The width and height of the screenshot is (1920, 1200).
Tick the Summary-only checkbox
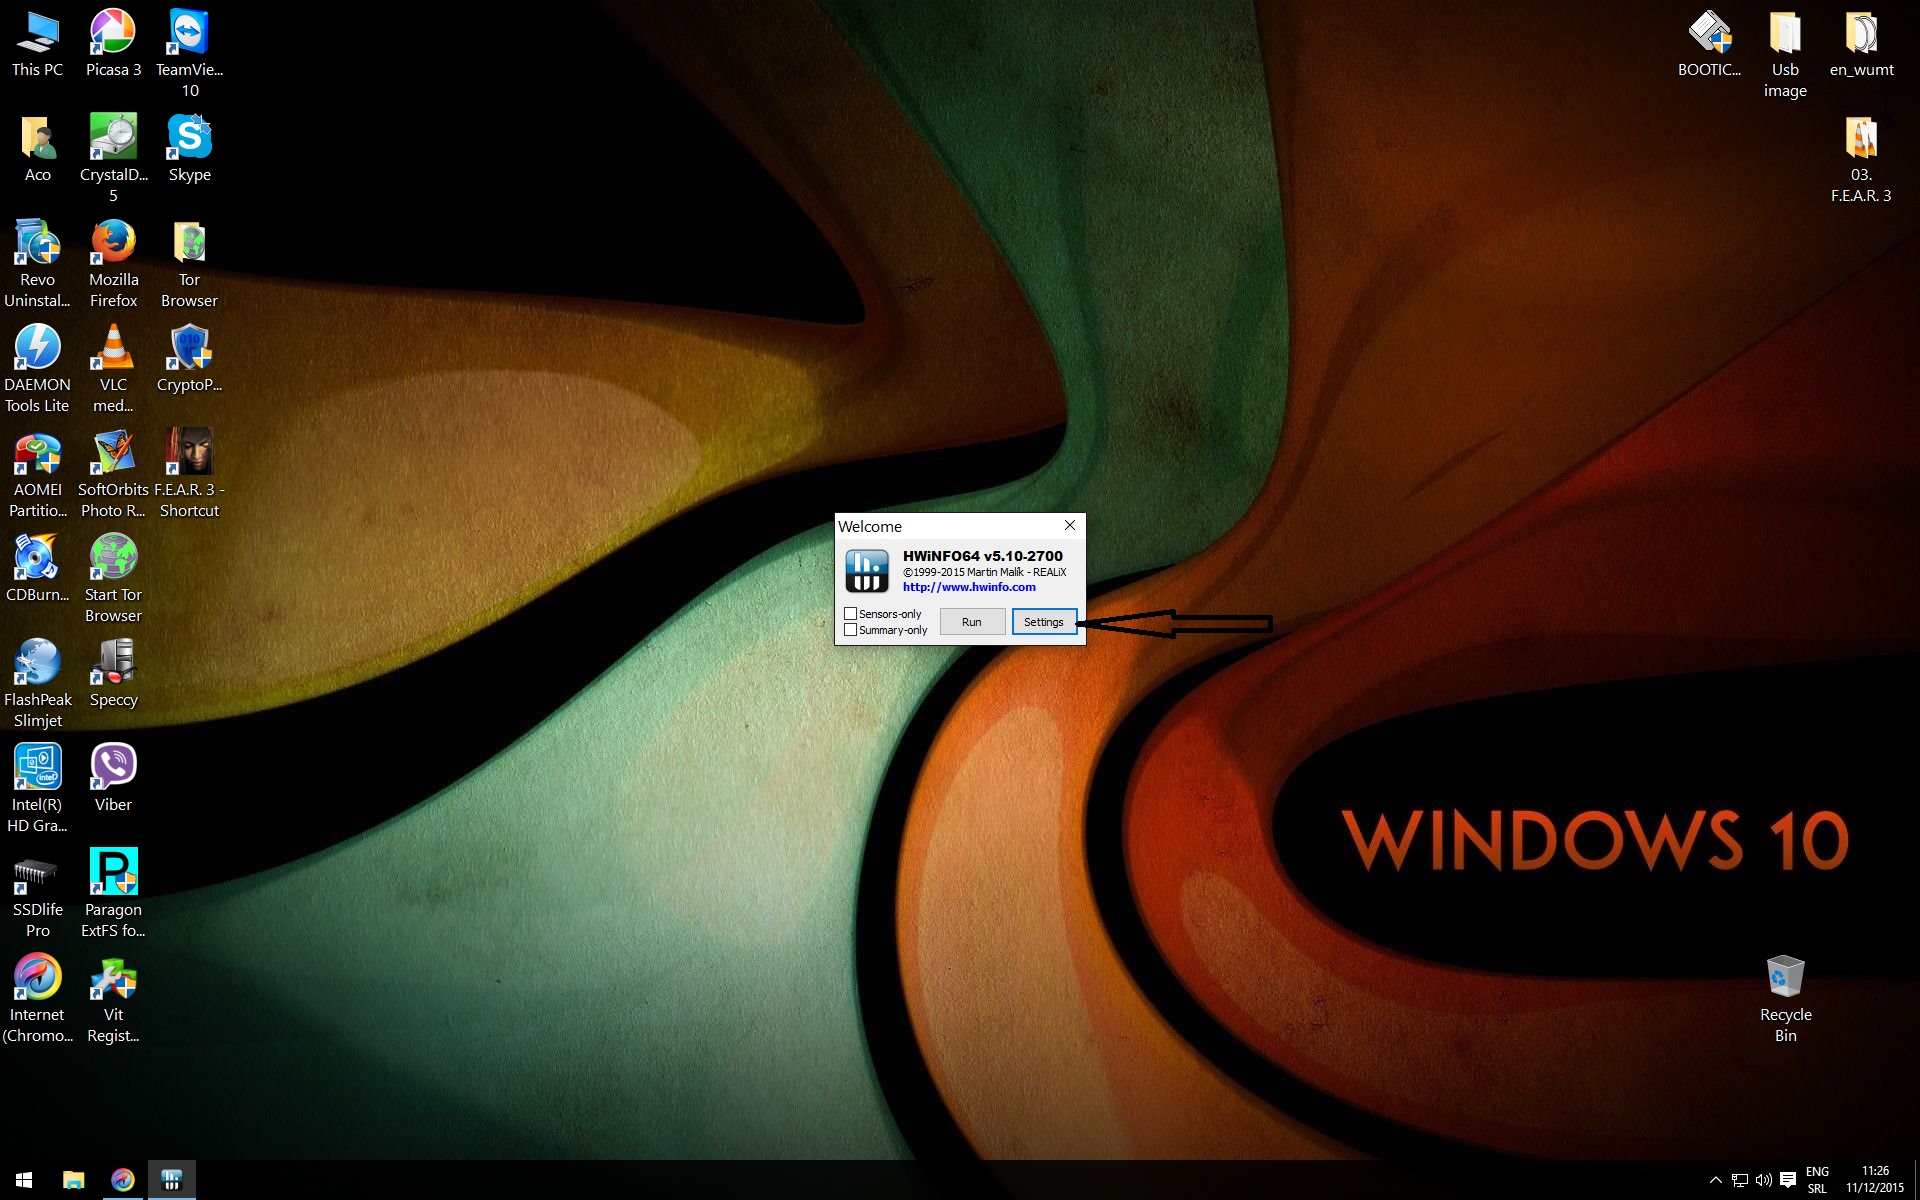pyautogui.click(x=851, y=630)
